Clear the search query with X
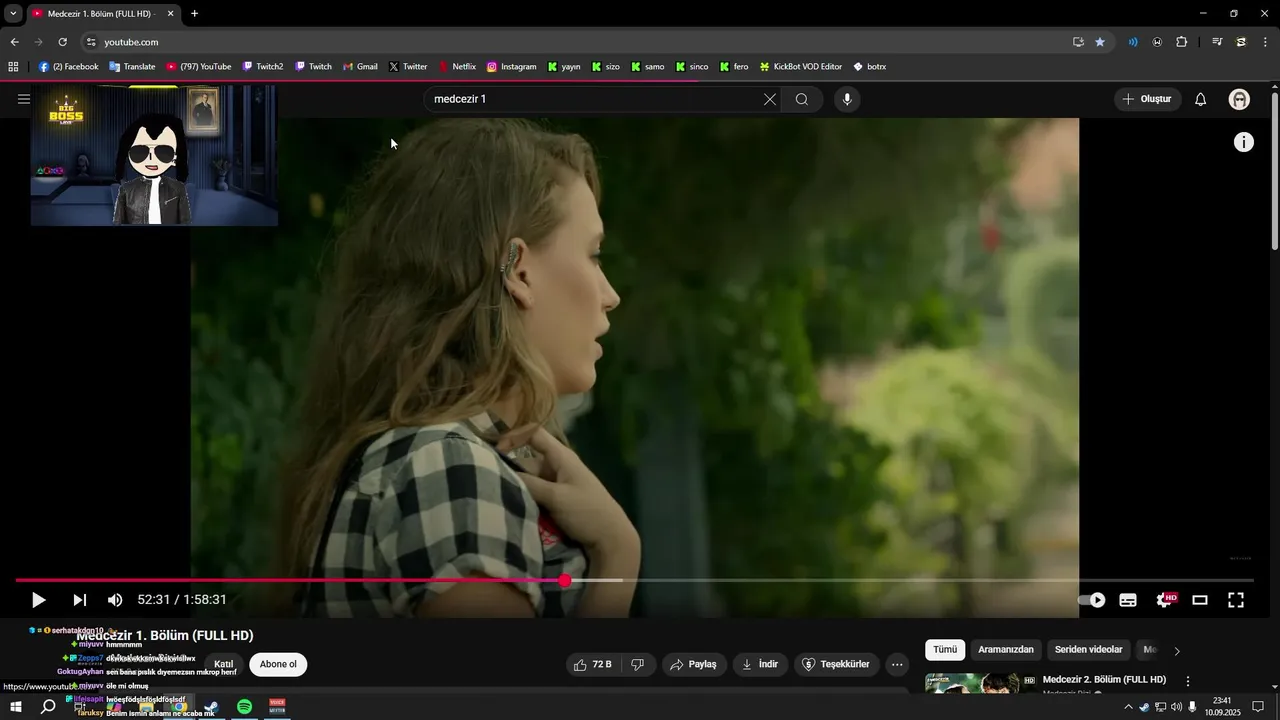Screen dimensions: 1280x720 point(770,99)
